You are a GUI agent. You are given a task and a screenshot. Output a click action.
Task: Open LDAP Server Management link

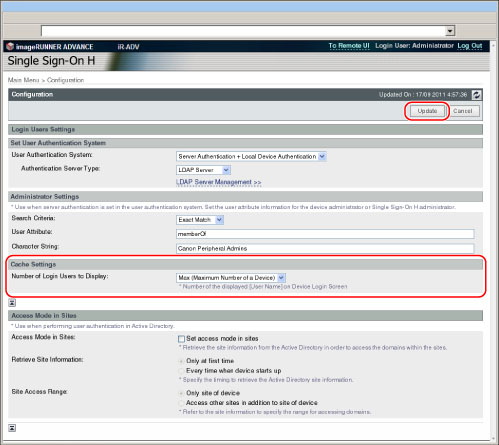(x=219, y=182)
